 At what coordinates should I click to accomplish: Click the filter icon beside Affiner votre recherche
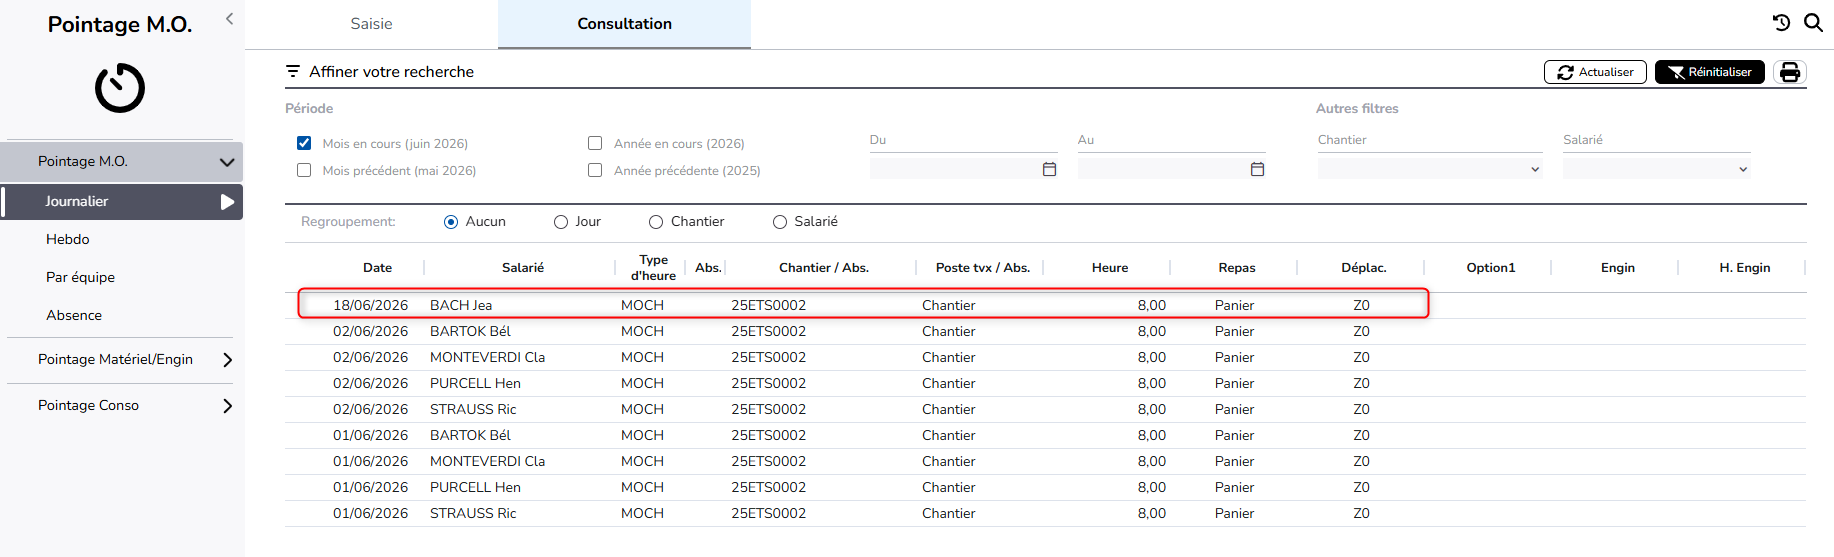pos(293,72)
